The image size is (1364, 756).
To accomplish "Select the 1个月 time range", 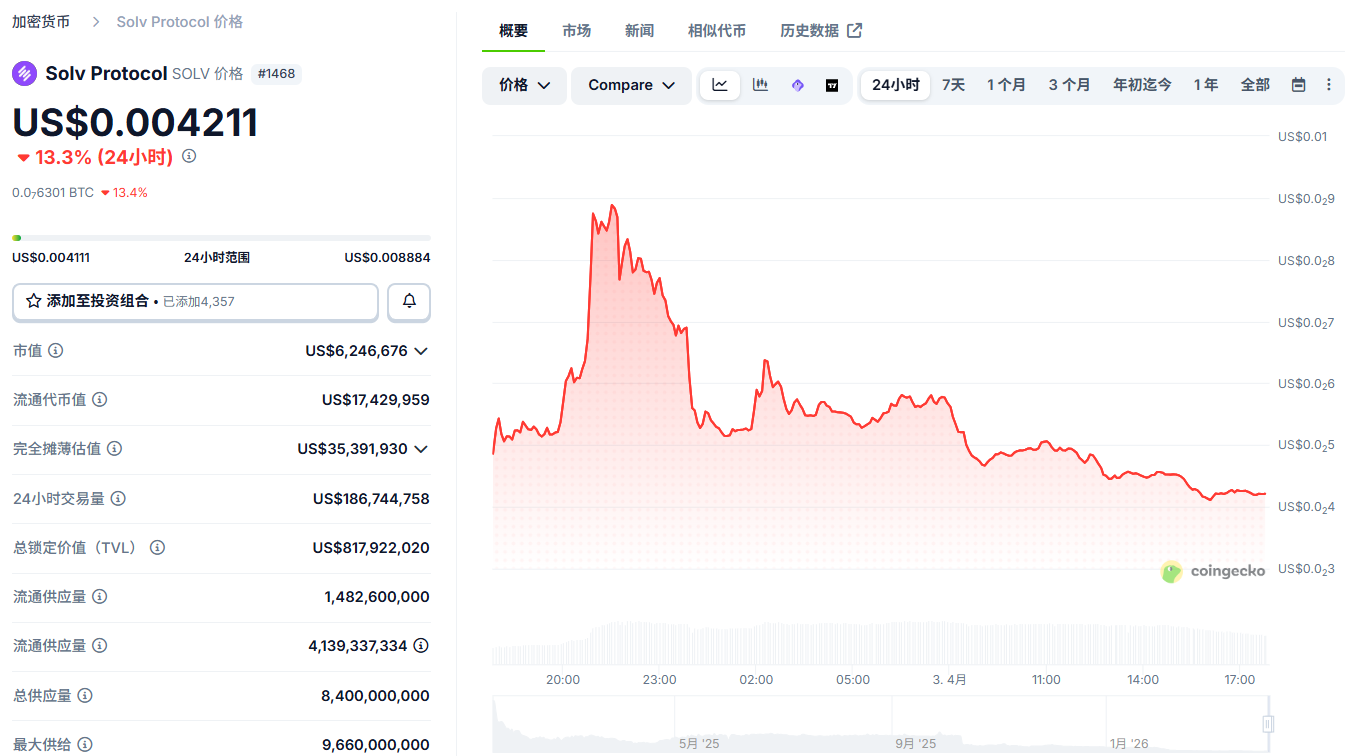I will 1006,85.
